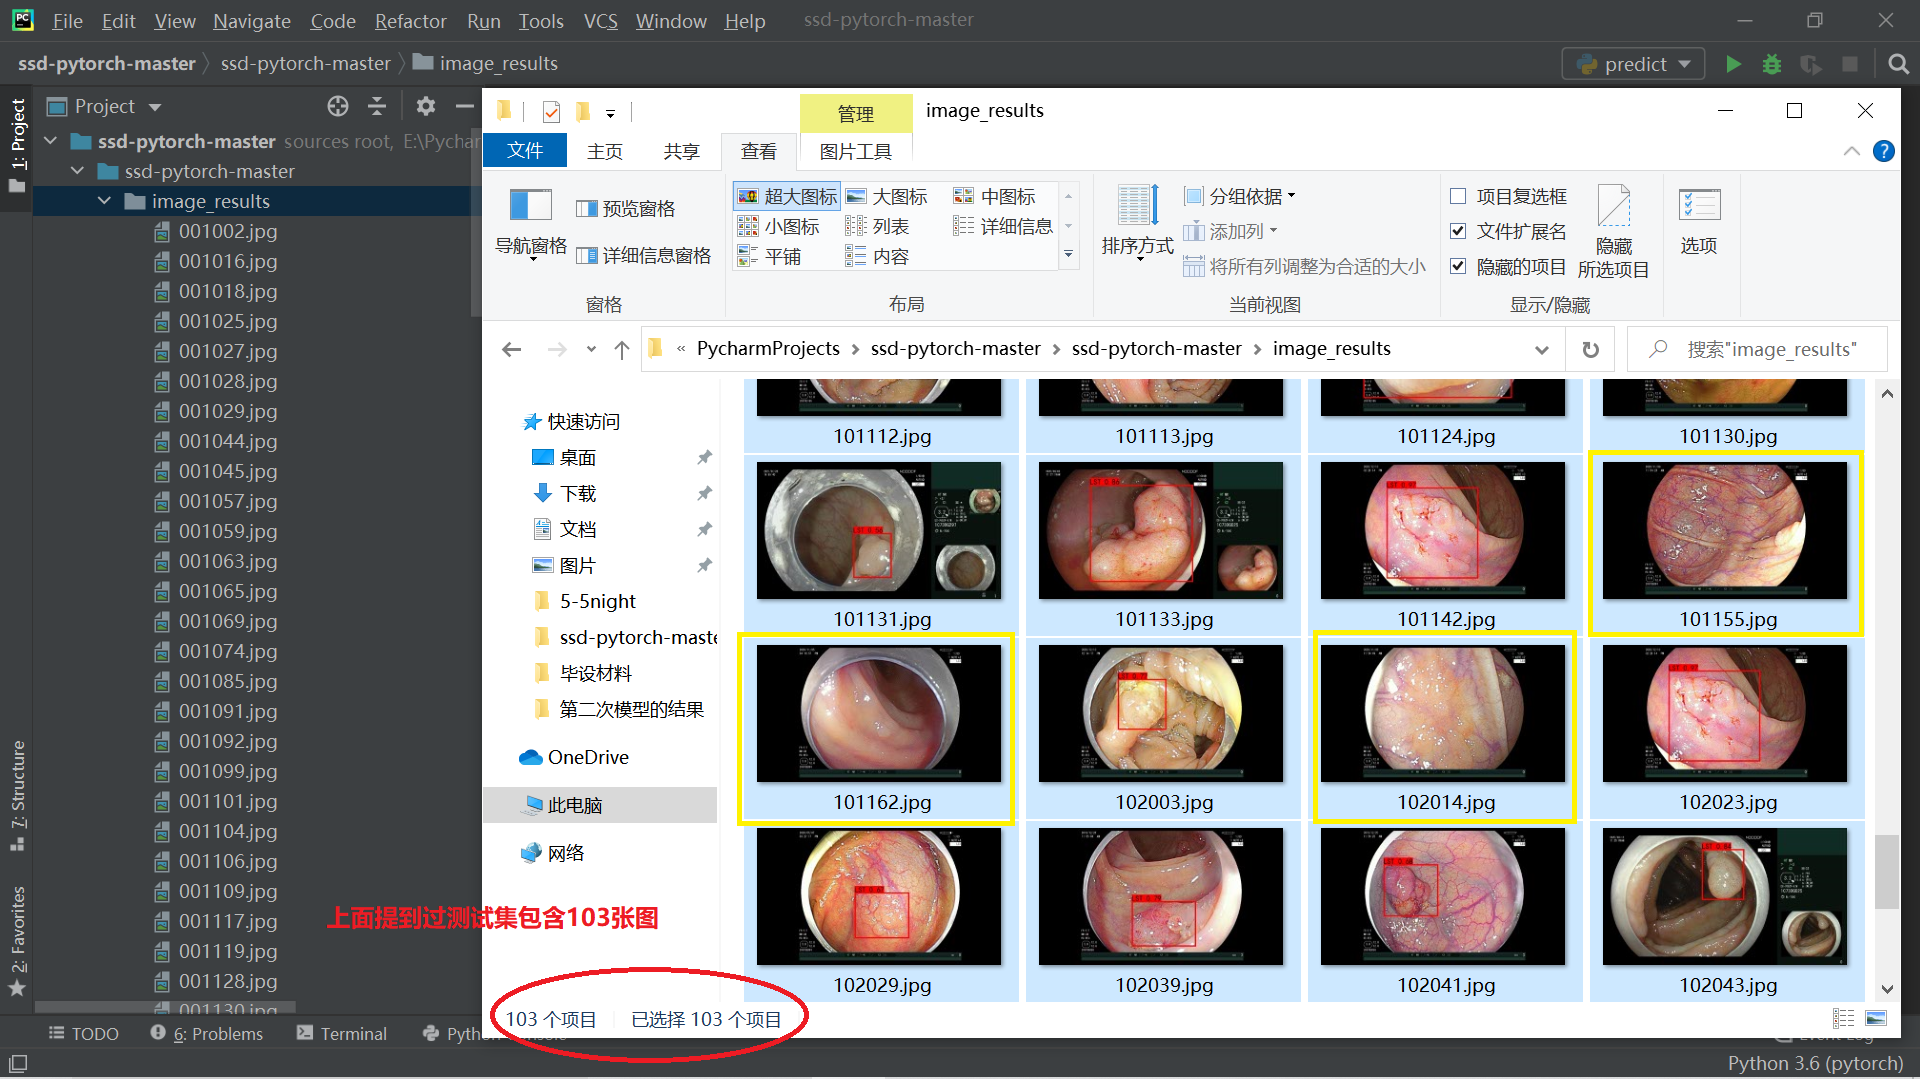Open Search Everywhere with the magnifier icon
This screenshot has height=1079, width=1920.
click(1897, 63)
